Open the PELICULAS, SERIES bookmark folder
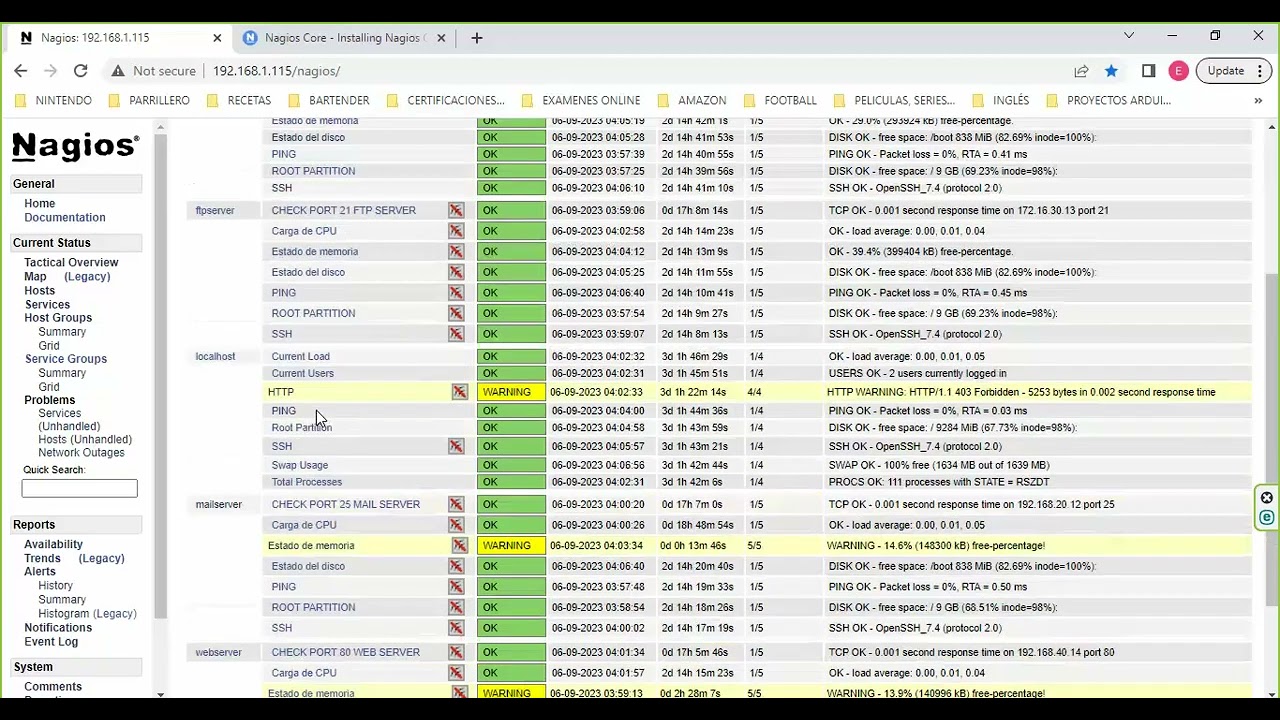The height and width of the screenshot is (720, 1280). 894,100
